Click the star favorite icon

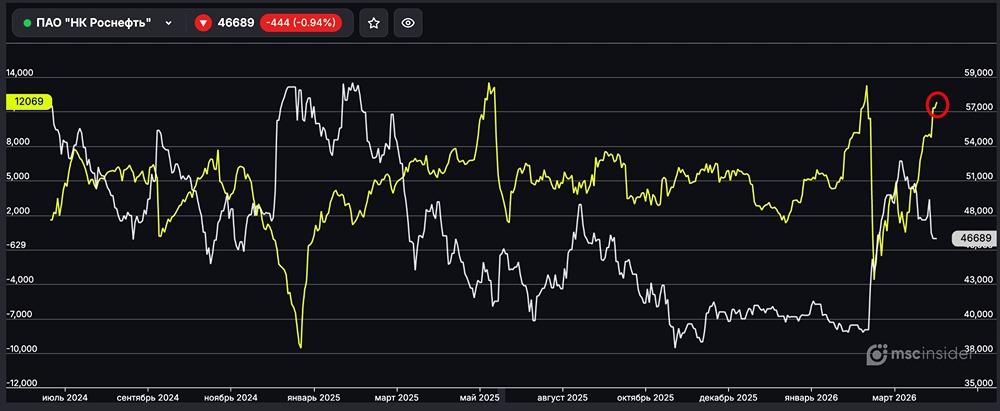[374, 23]
